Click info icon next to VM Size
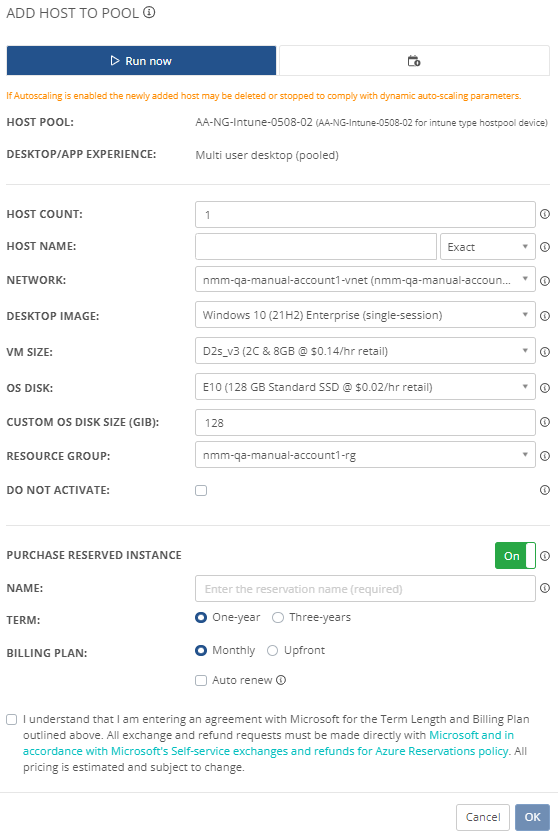The image size is (558, 835). pyautogui.click(x=545, y=352)
